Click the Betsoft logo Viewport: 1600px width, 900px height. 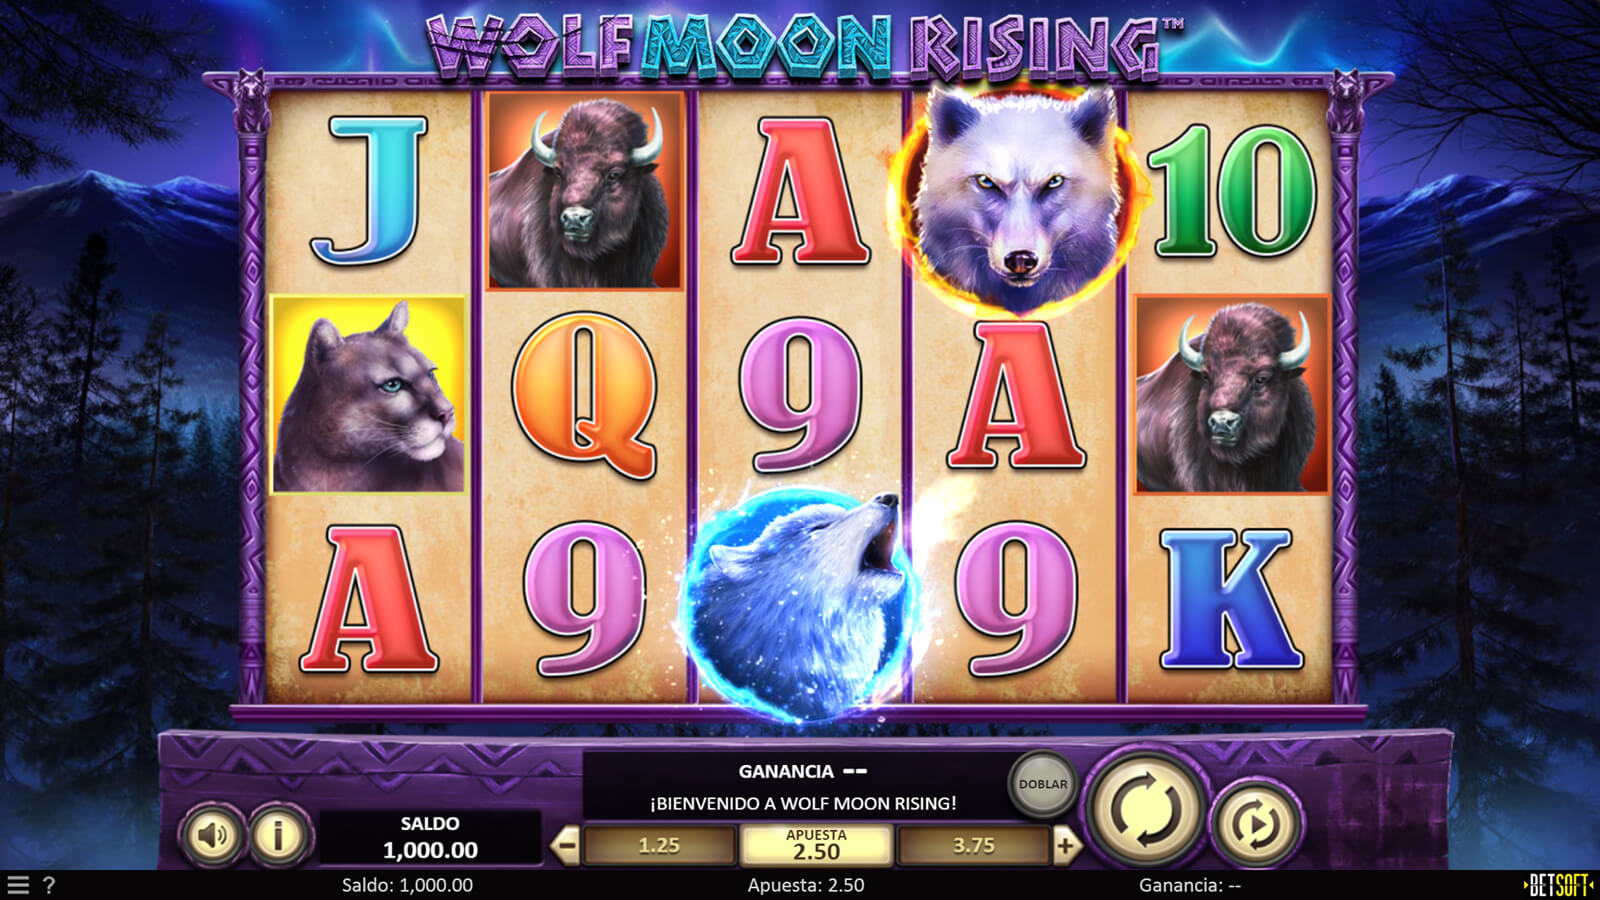coord(1558,885)
